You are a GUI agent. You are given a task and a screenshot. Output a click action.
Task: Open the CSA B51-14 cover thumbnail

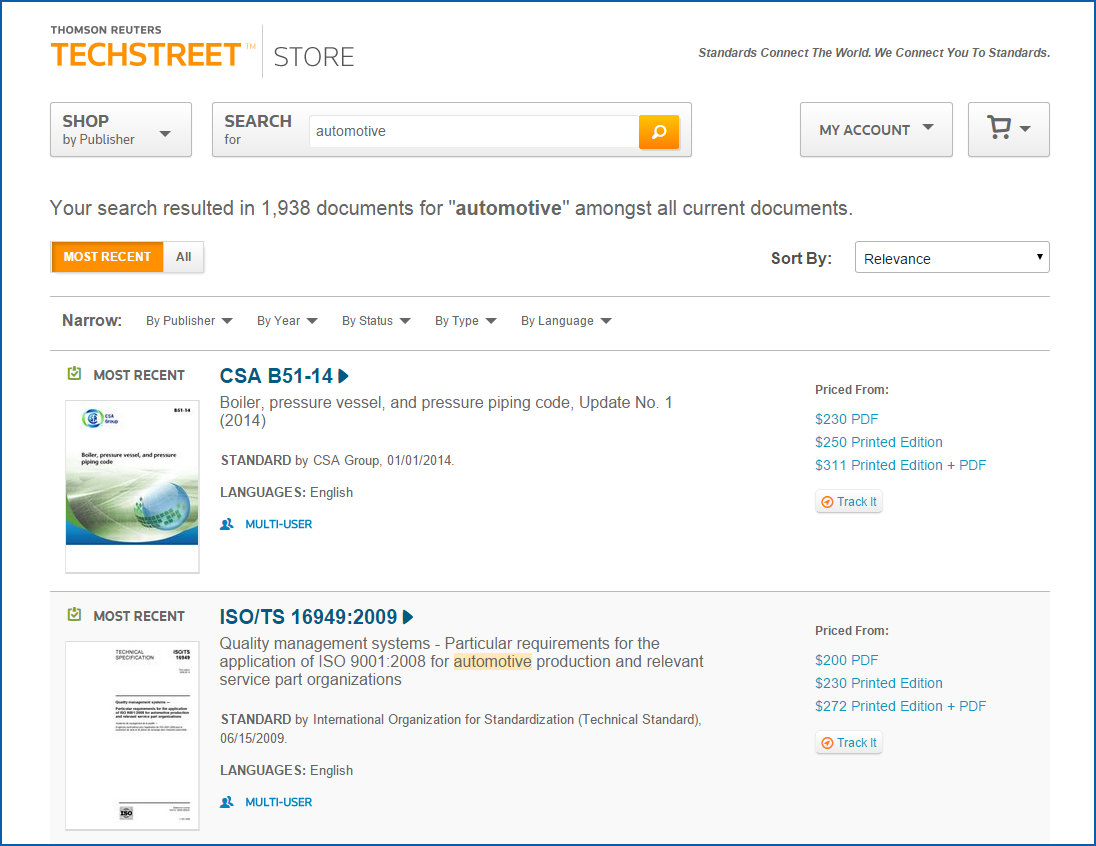point(132,487)
